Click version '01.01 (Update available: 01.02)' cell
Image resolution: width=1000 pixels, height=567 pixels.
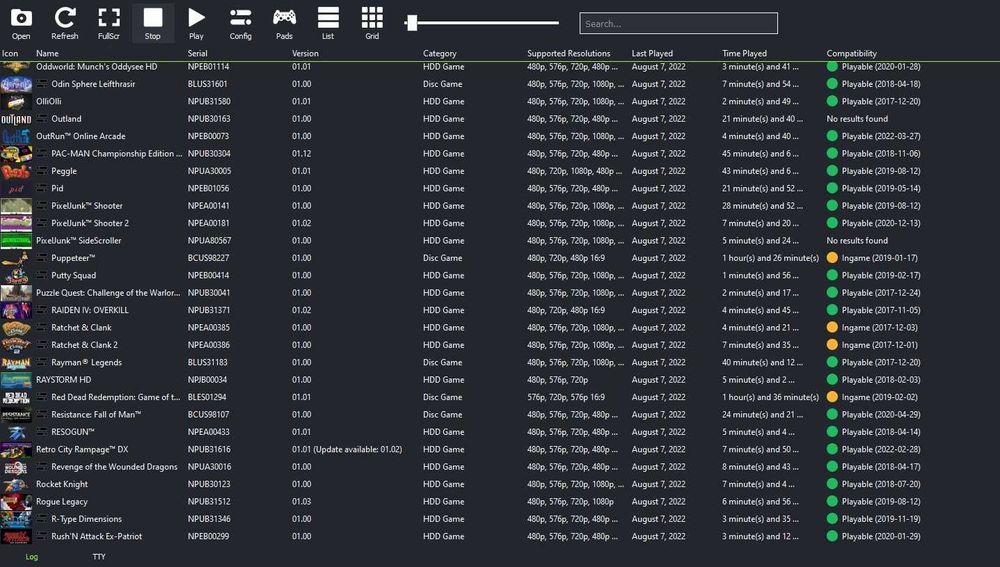click(347, 449)
